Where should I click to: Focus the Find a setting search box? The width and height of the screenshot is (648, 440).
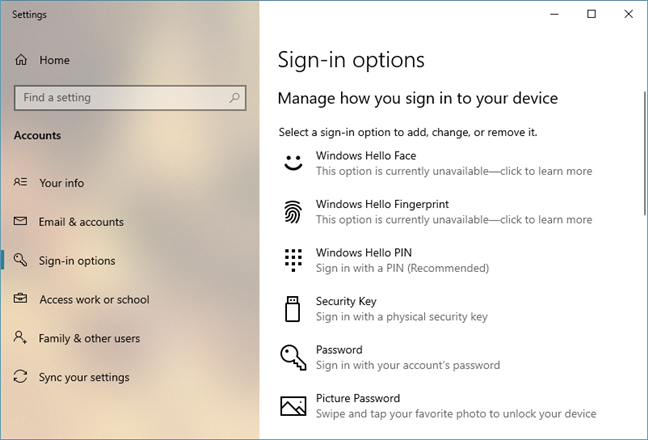point(130,98)
